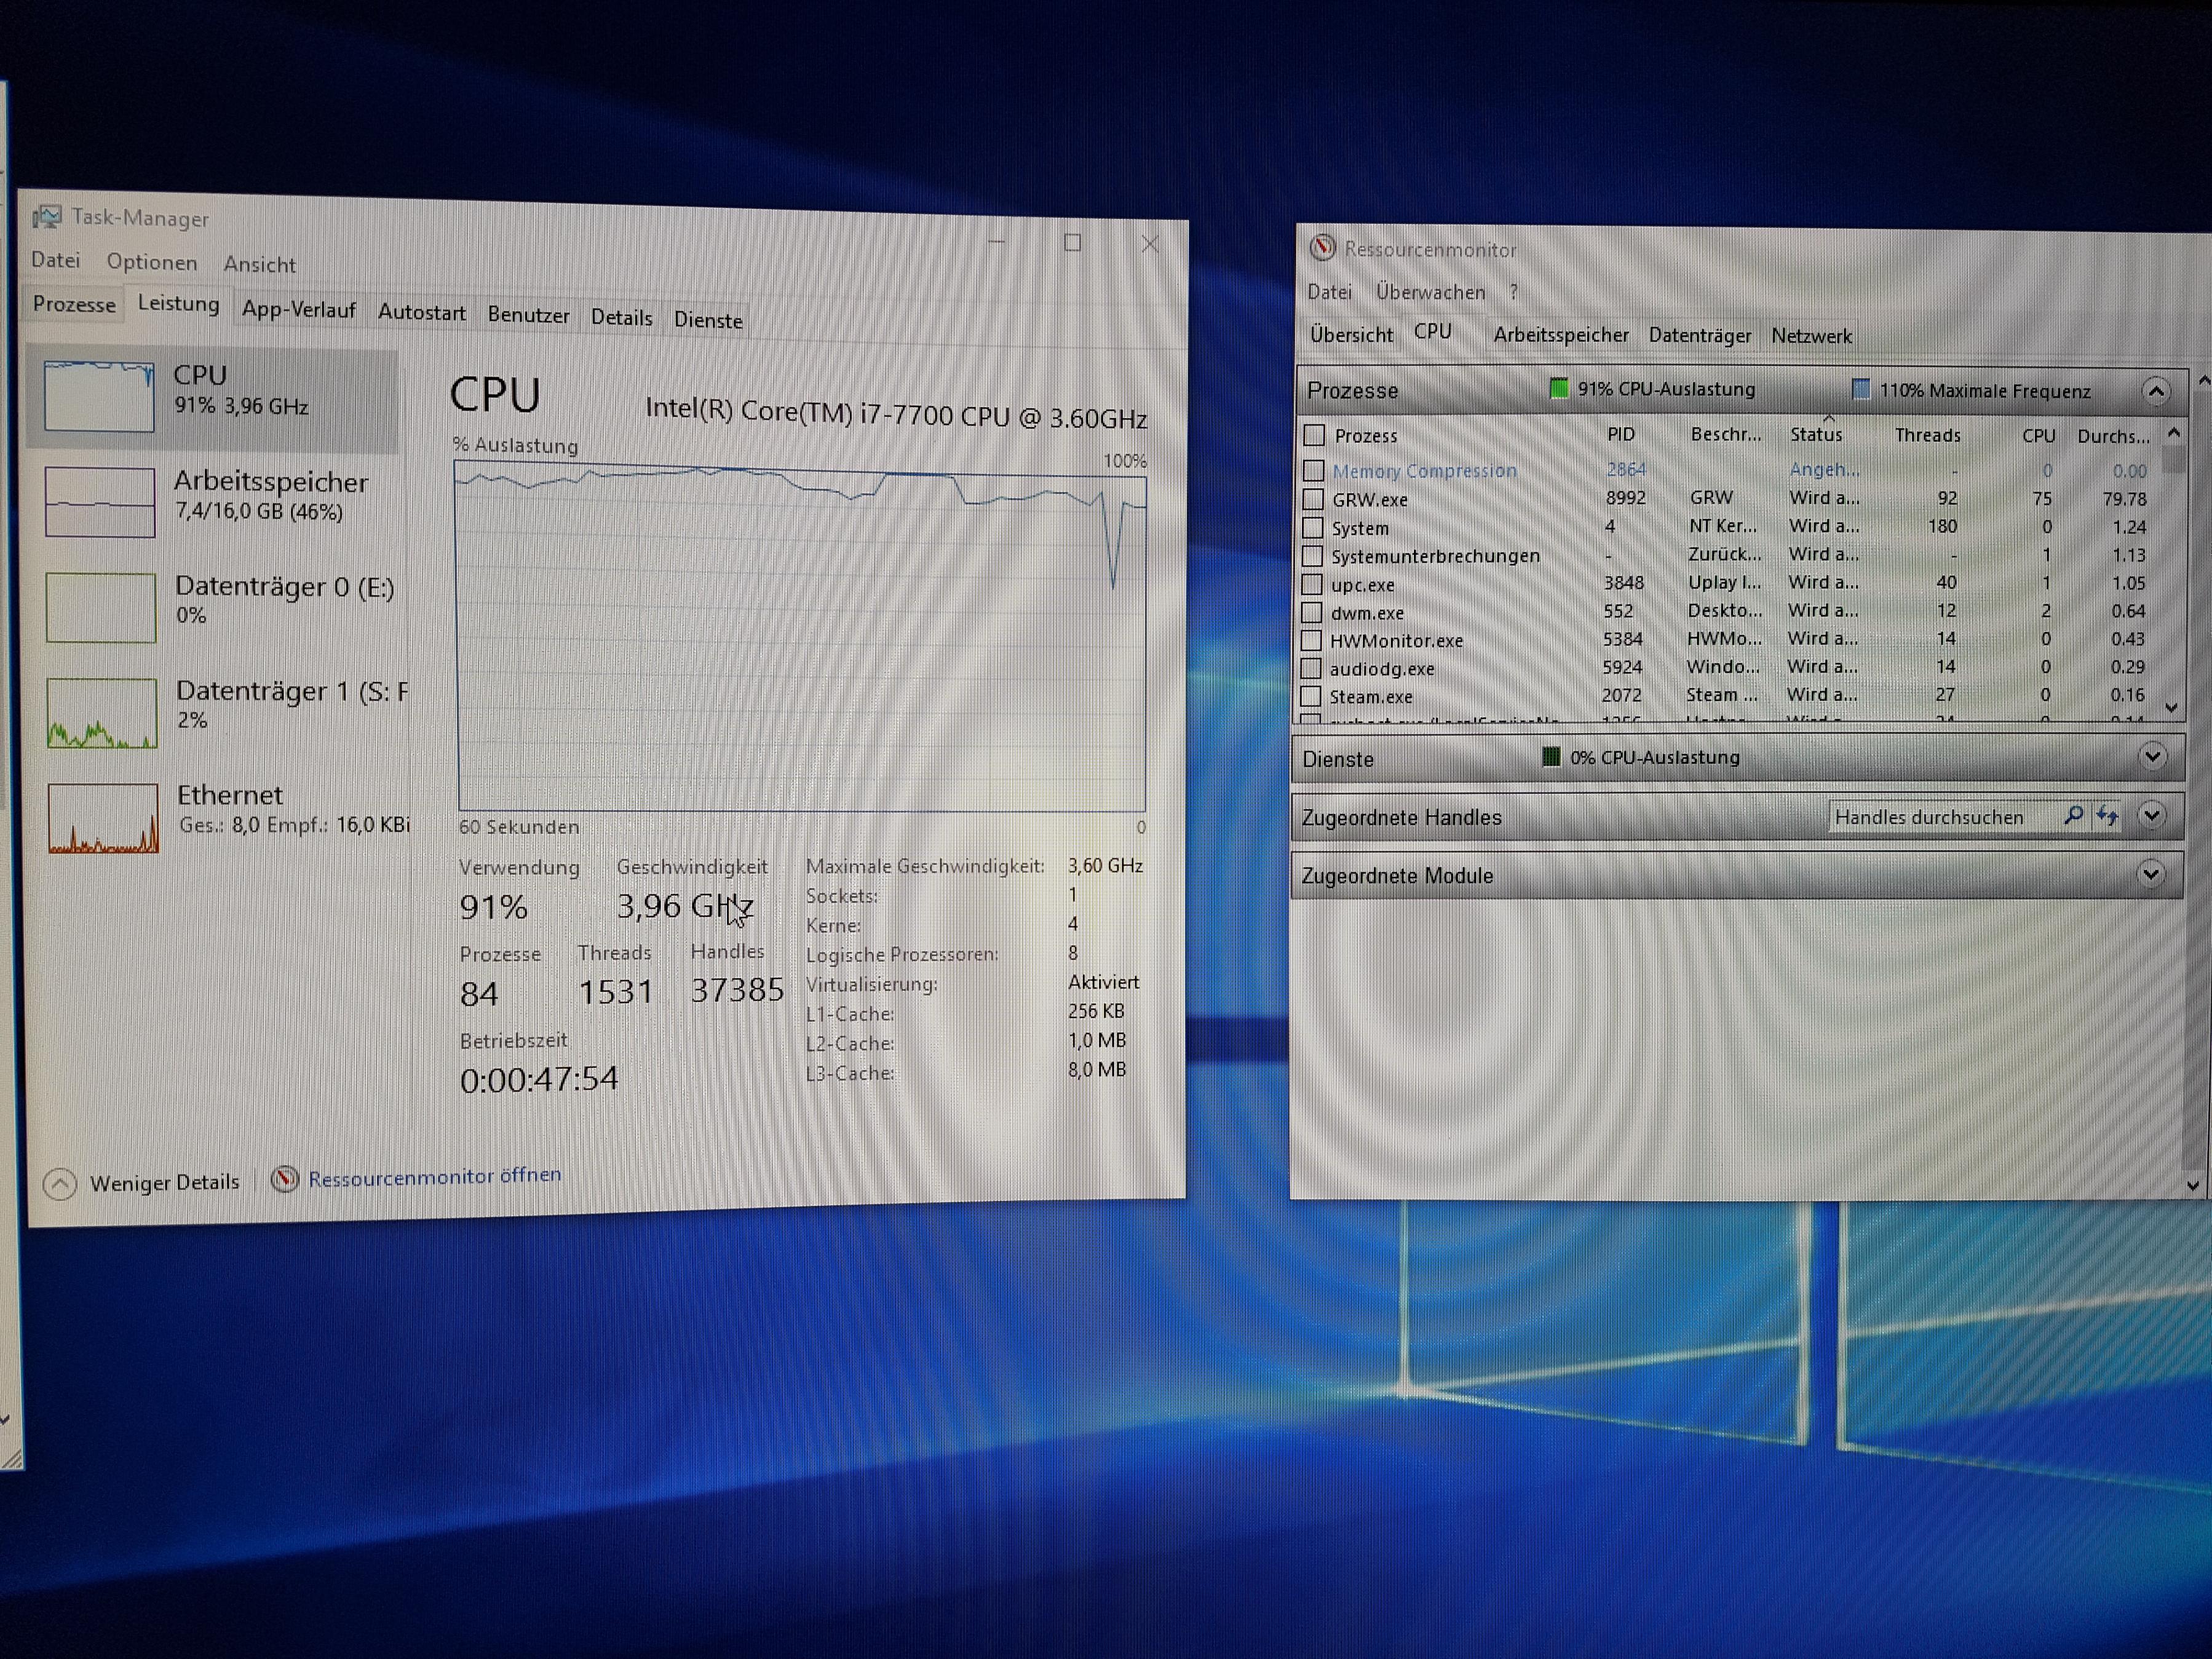This screenshot has height=1659, width=2212.
Task: Expand the Dienste section
Action: 2152,757
